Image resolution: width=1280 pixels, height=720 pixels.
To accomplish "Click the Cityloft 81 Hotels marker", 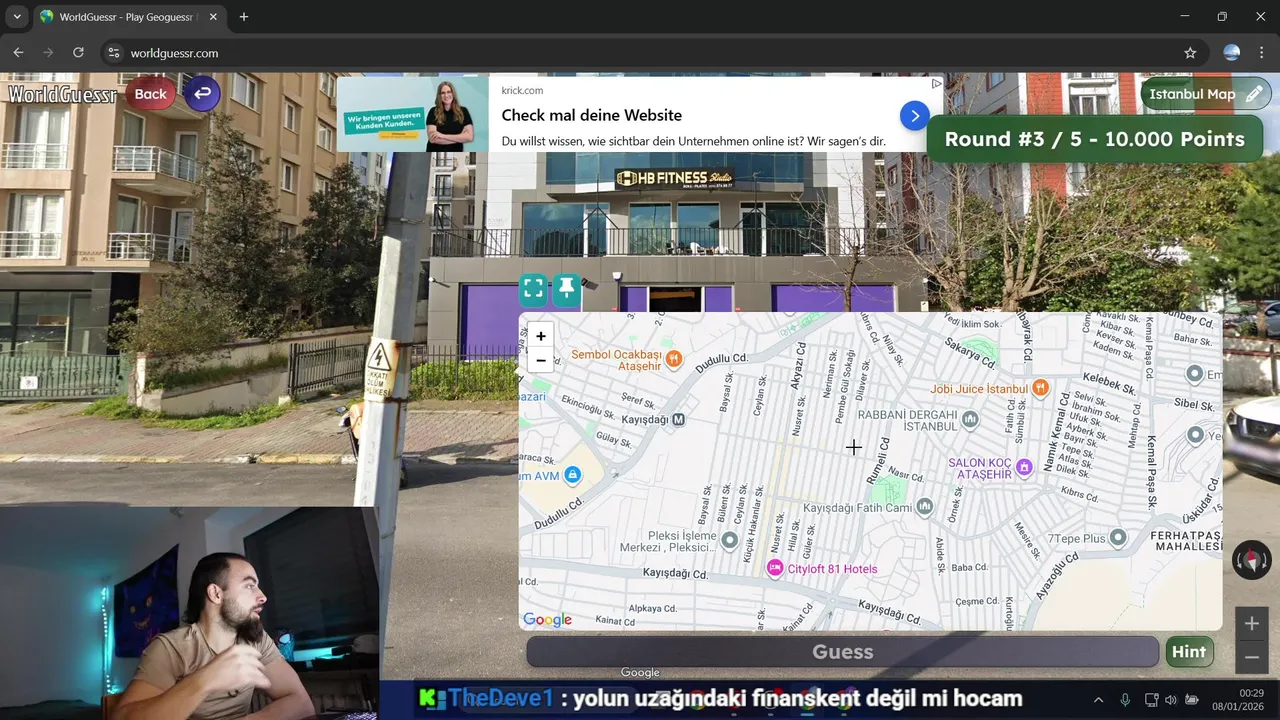I will (774, 568).
